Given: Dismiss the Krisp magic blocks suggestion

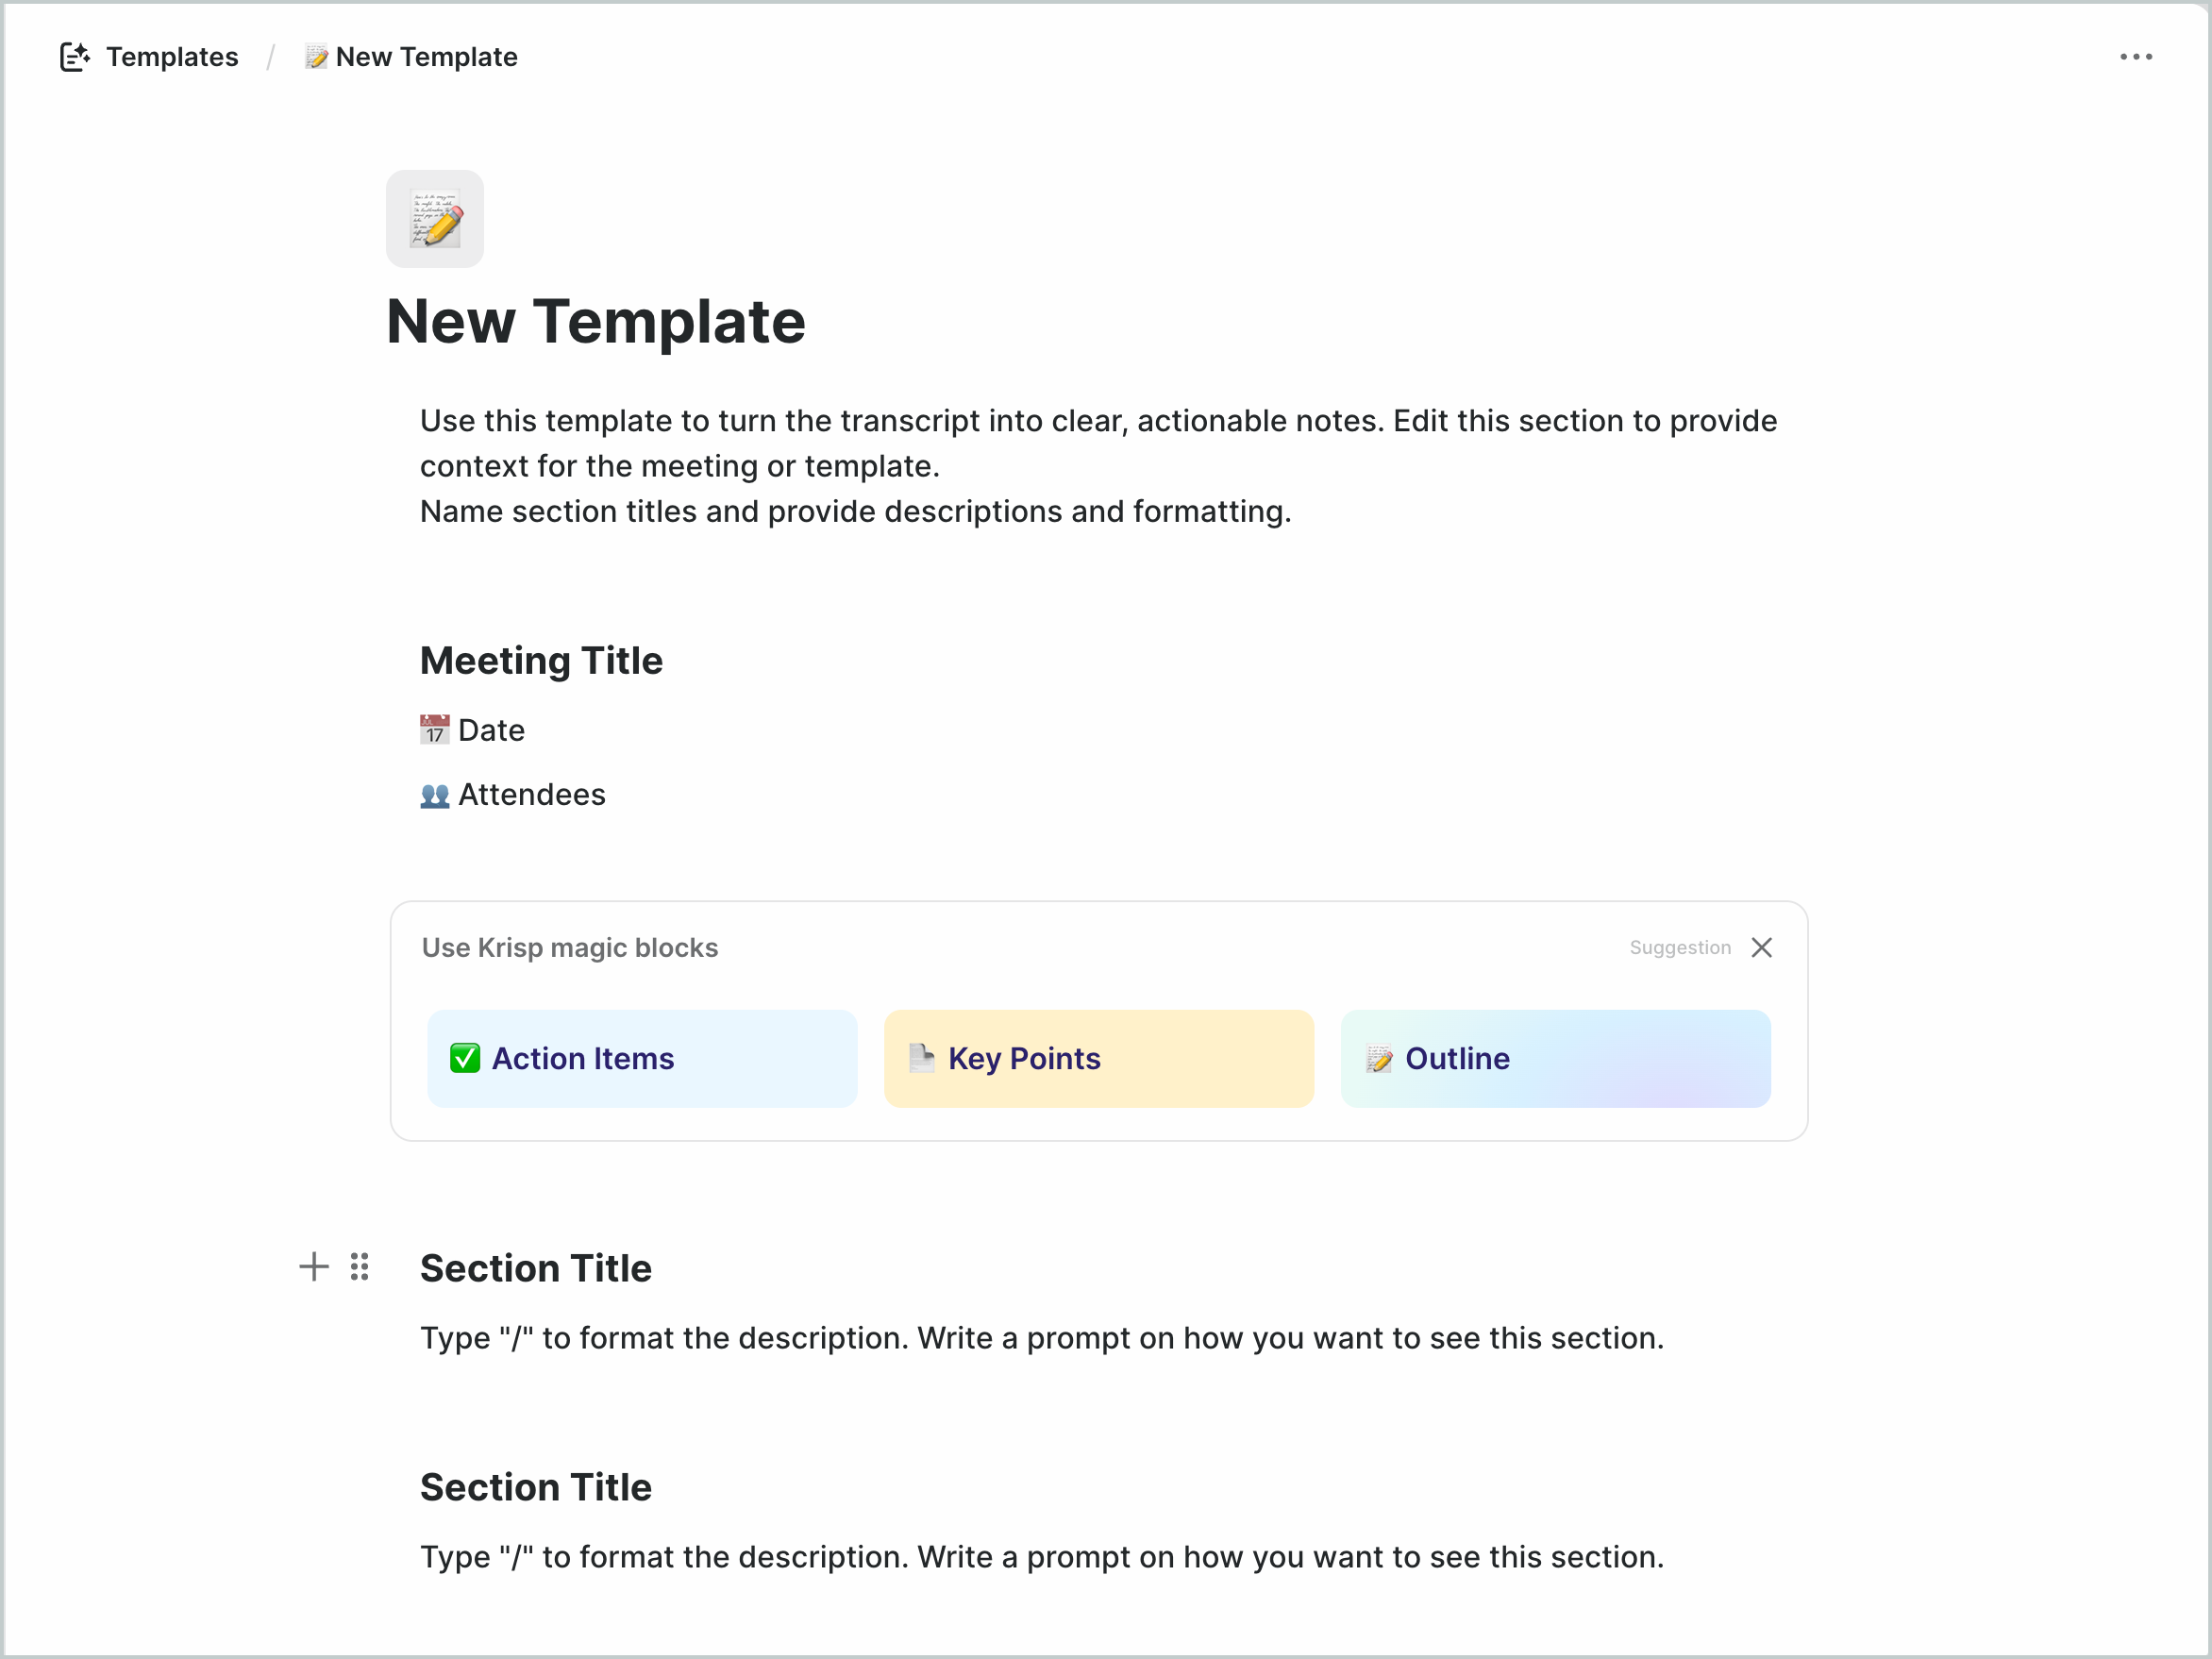Looking at the screenshot, I should 1761,947.
